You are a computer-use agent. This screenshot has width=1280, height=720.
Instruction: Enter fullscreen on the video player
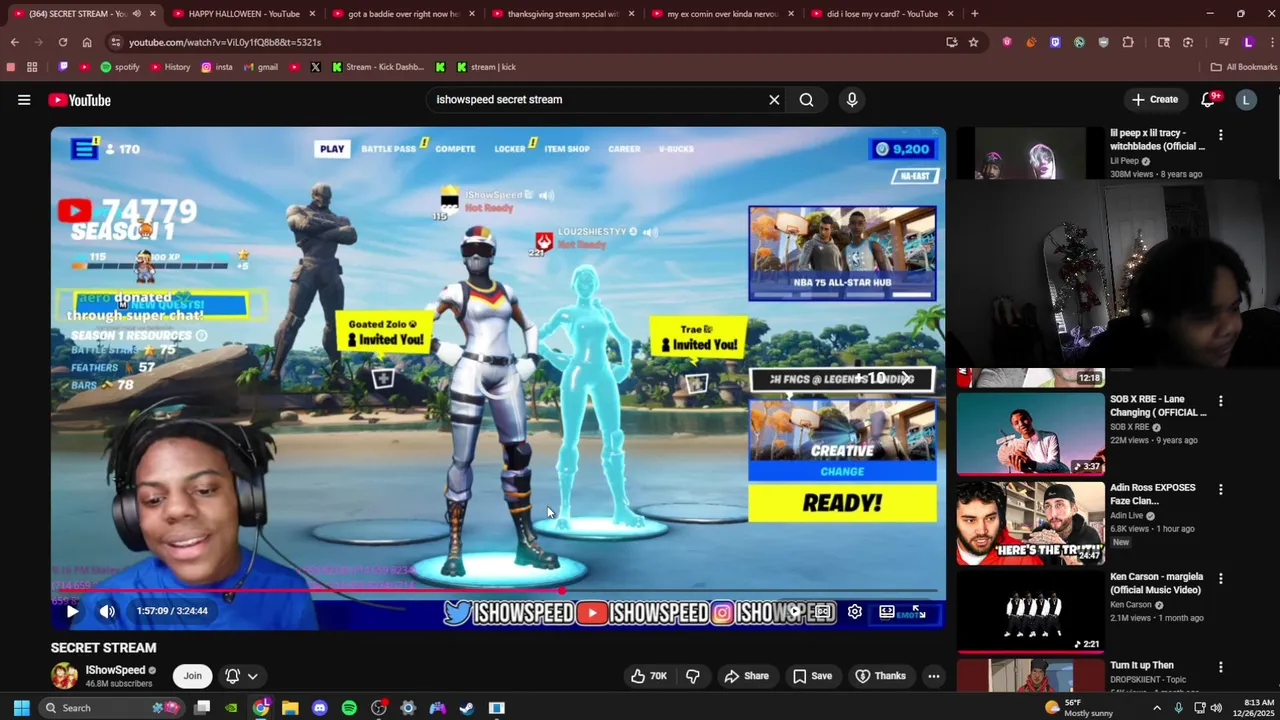(x=918, y=611)
